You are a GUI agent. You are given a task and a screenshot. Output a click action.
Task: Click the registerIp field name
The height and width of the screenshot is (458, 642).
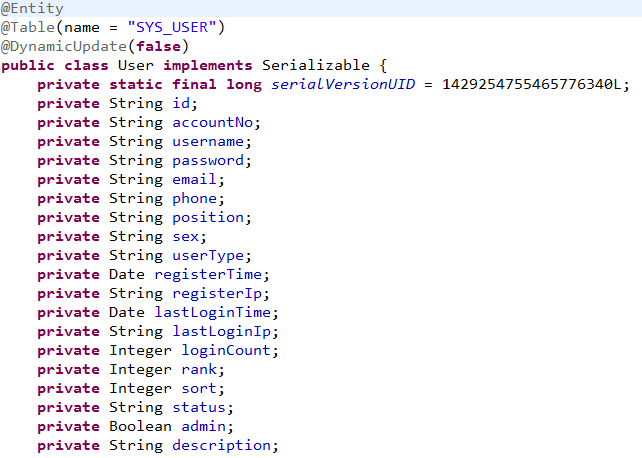(217, 293)
